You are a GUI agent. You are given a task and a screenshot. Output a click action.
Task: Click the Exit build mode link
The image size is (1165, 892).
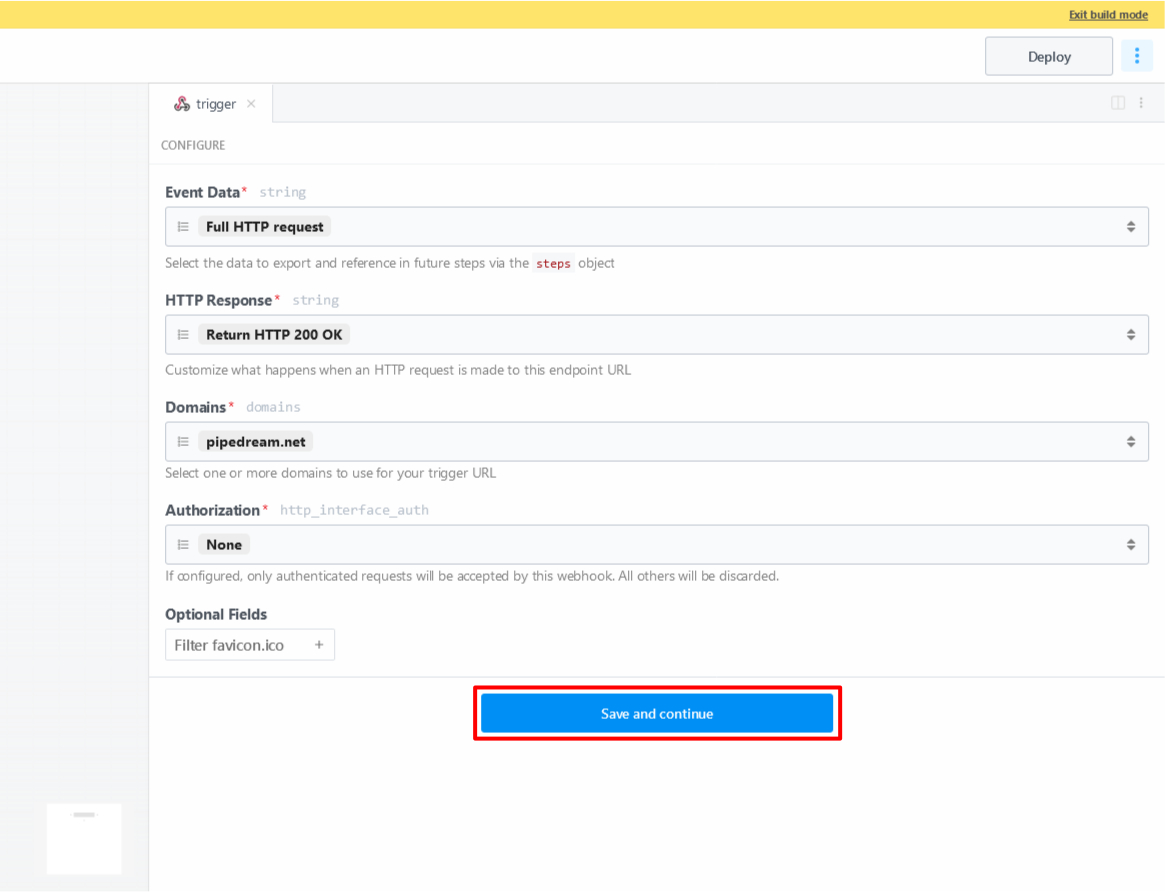tap(1108, 14)
